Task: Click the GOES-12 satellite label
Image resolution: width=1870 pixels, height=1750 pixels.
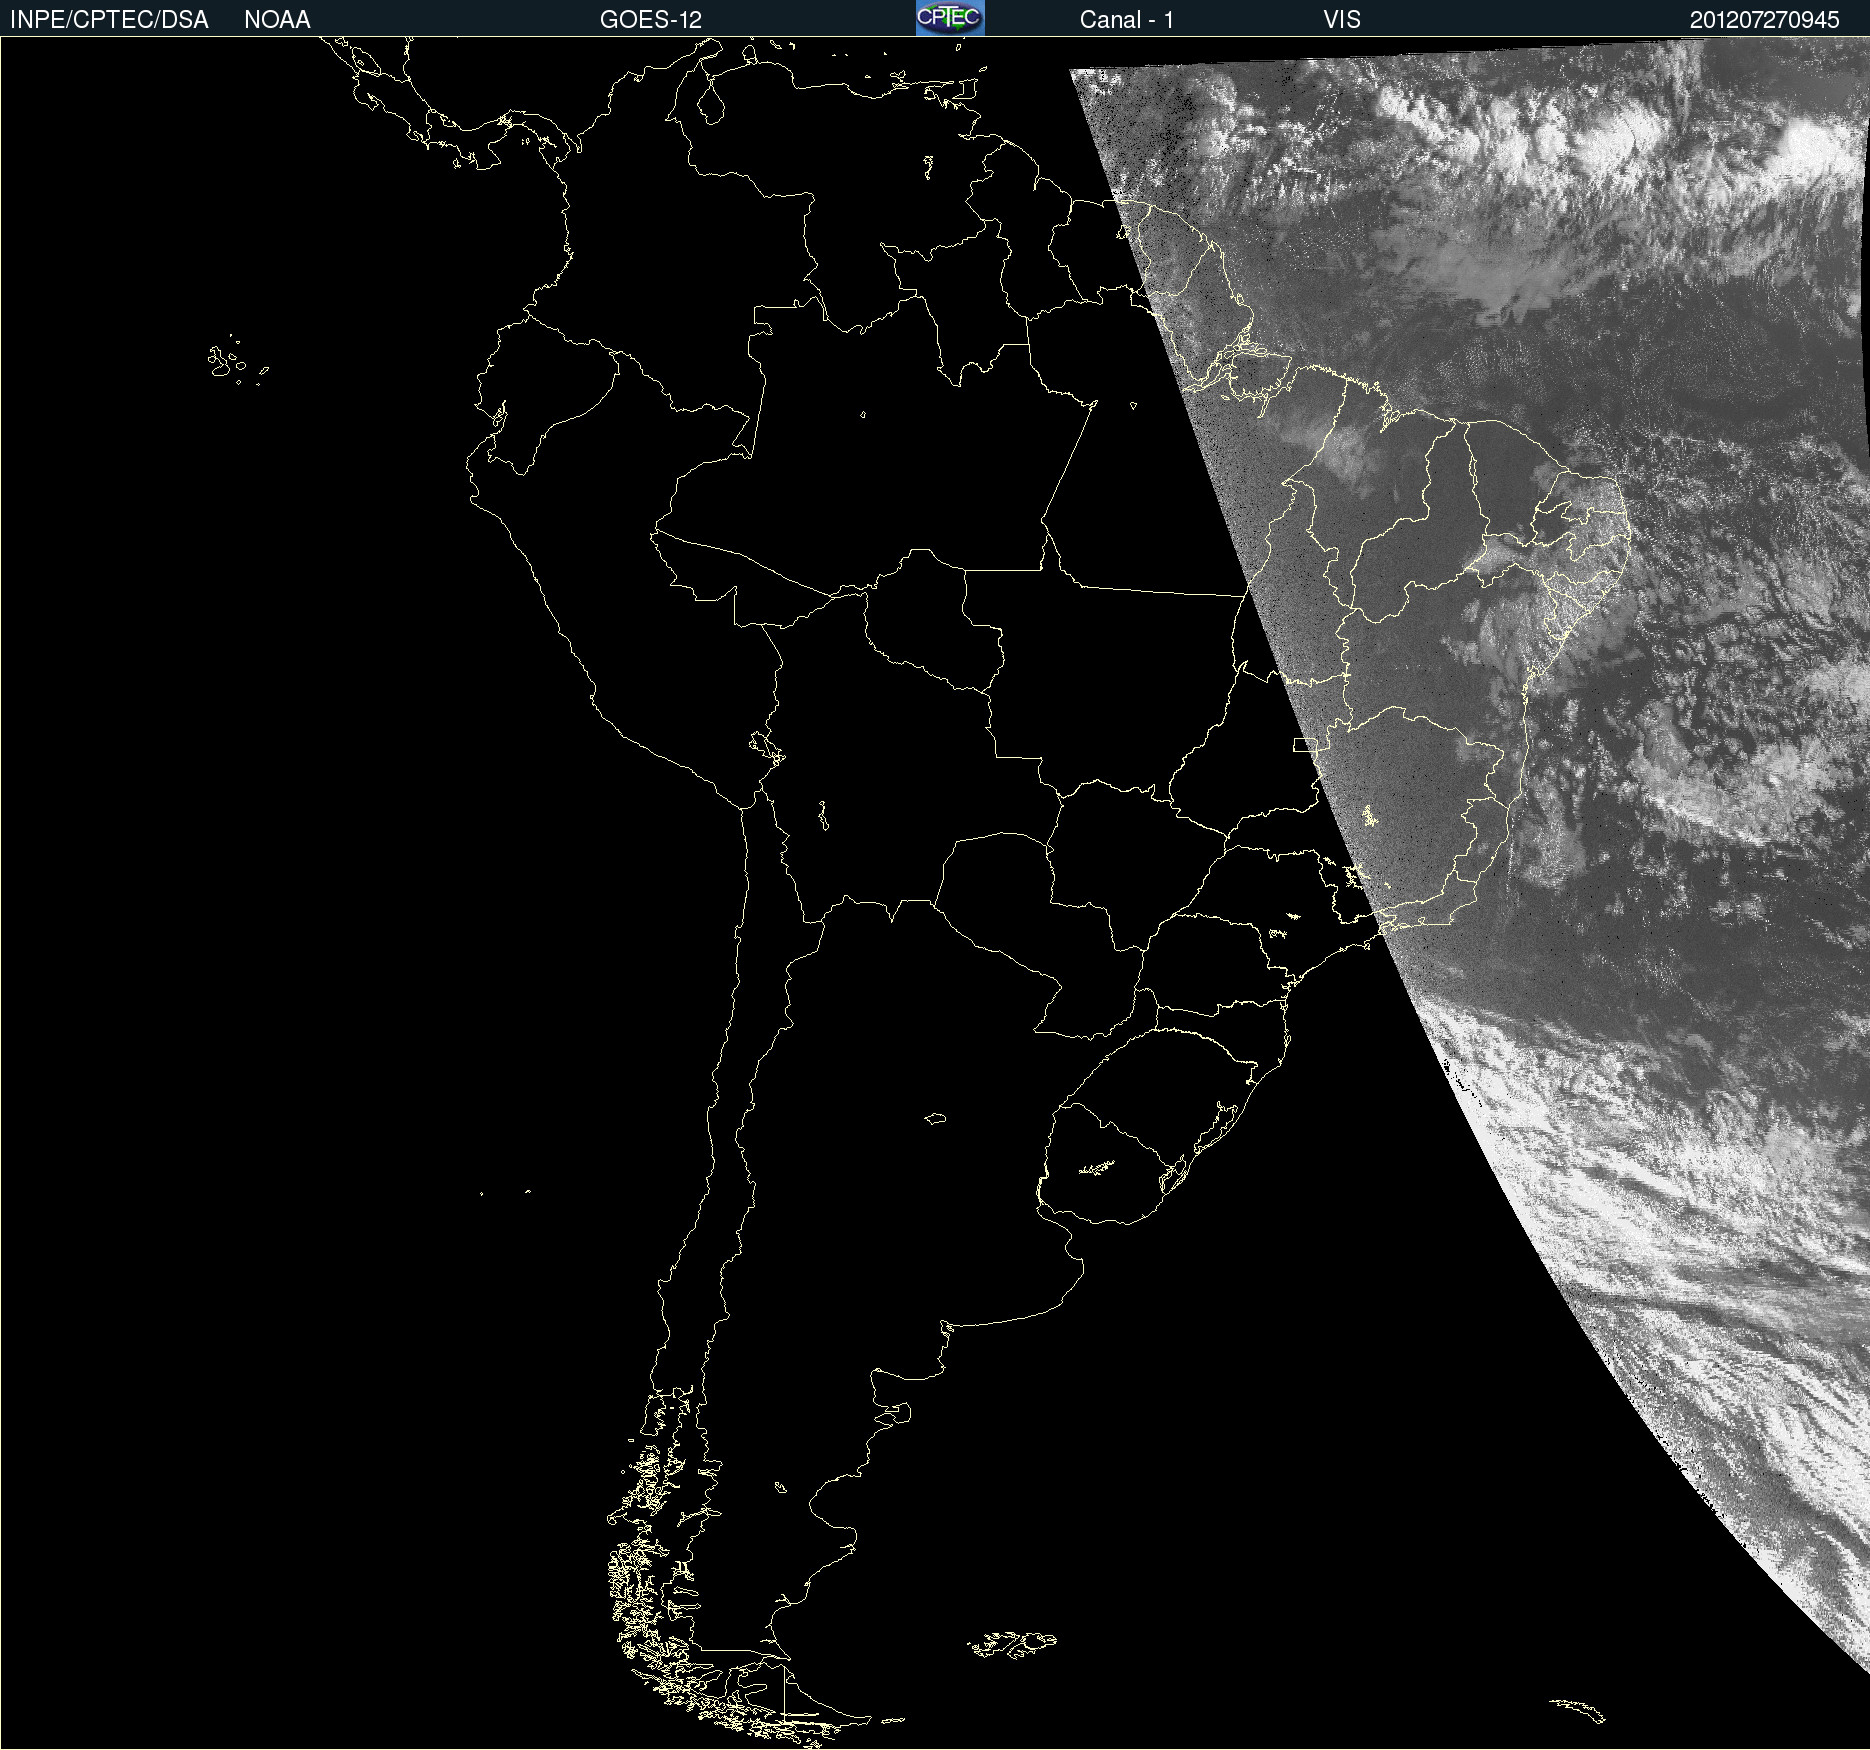Action: coord(651,20)
